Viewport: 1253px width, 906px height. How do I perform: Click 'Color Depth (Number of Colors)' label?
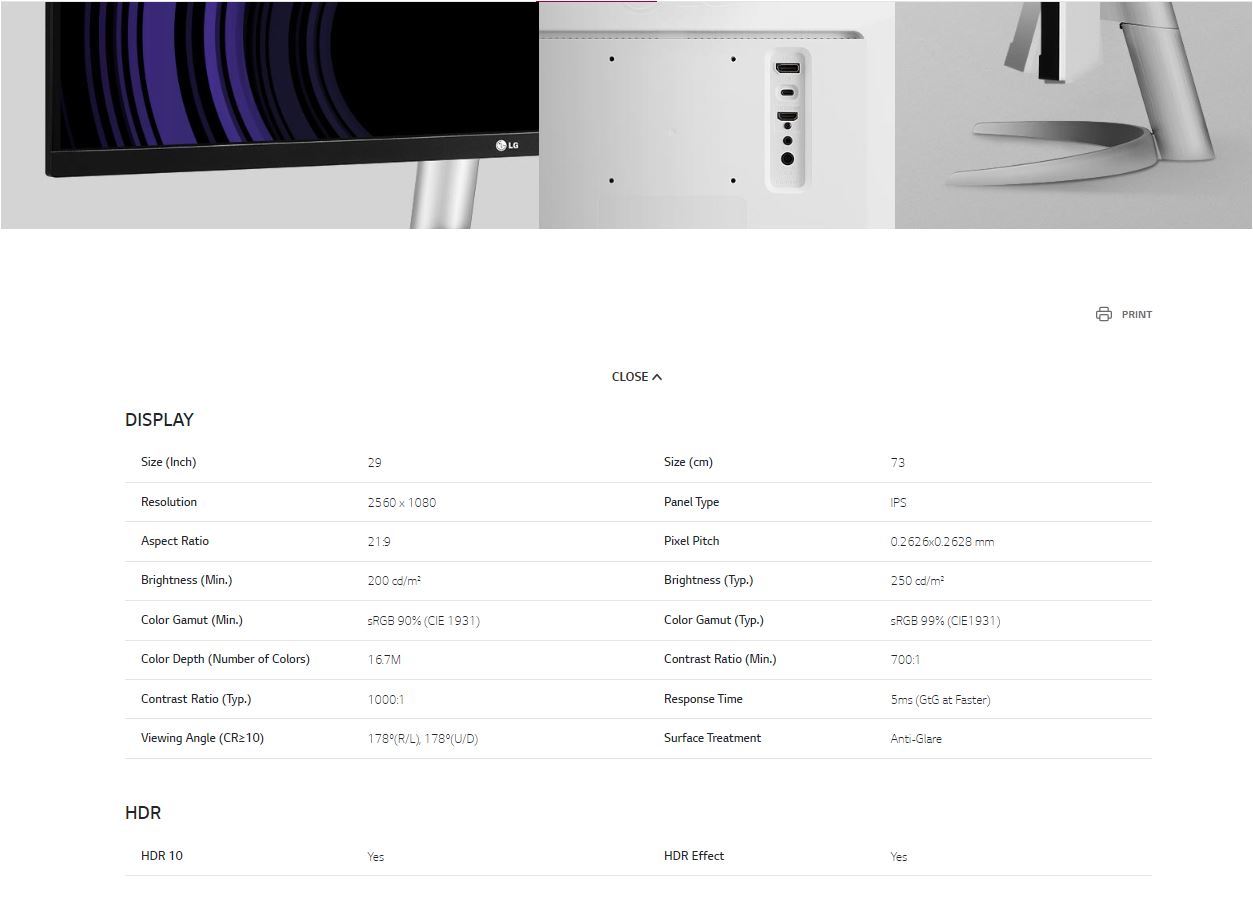tap(225, 659)
